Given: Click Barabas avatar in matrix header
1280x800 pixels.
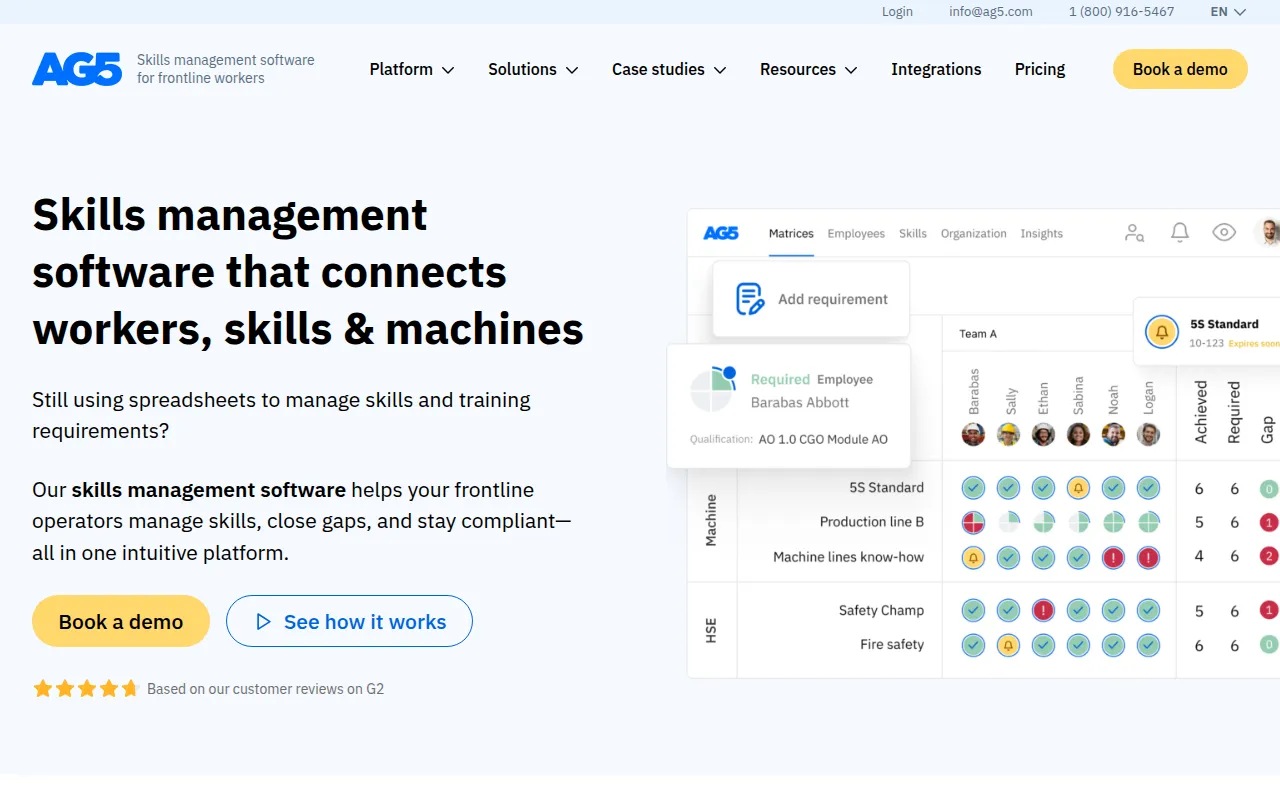Looking at the screenshot, I should [x=974, y=434].
